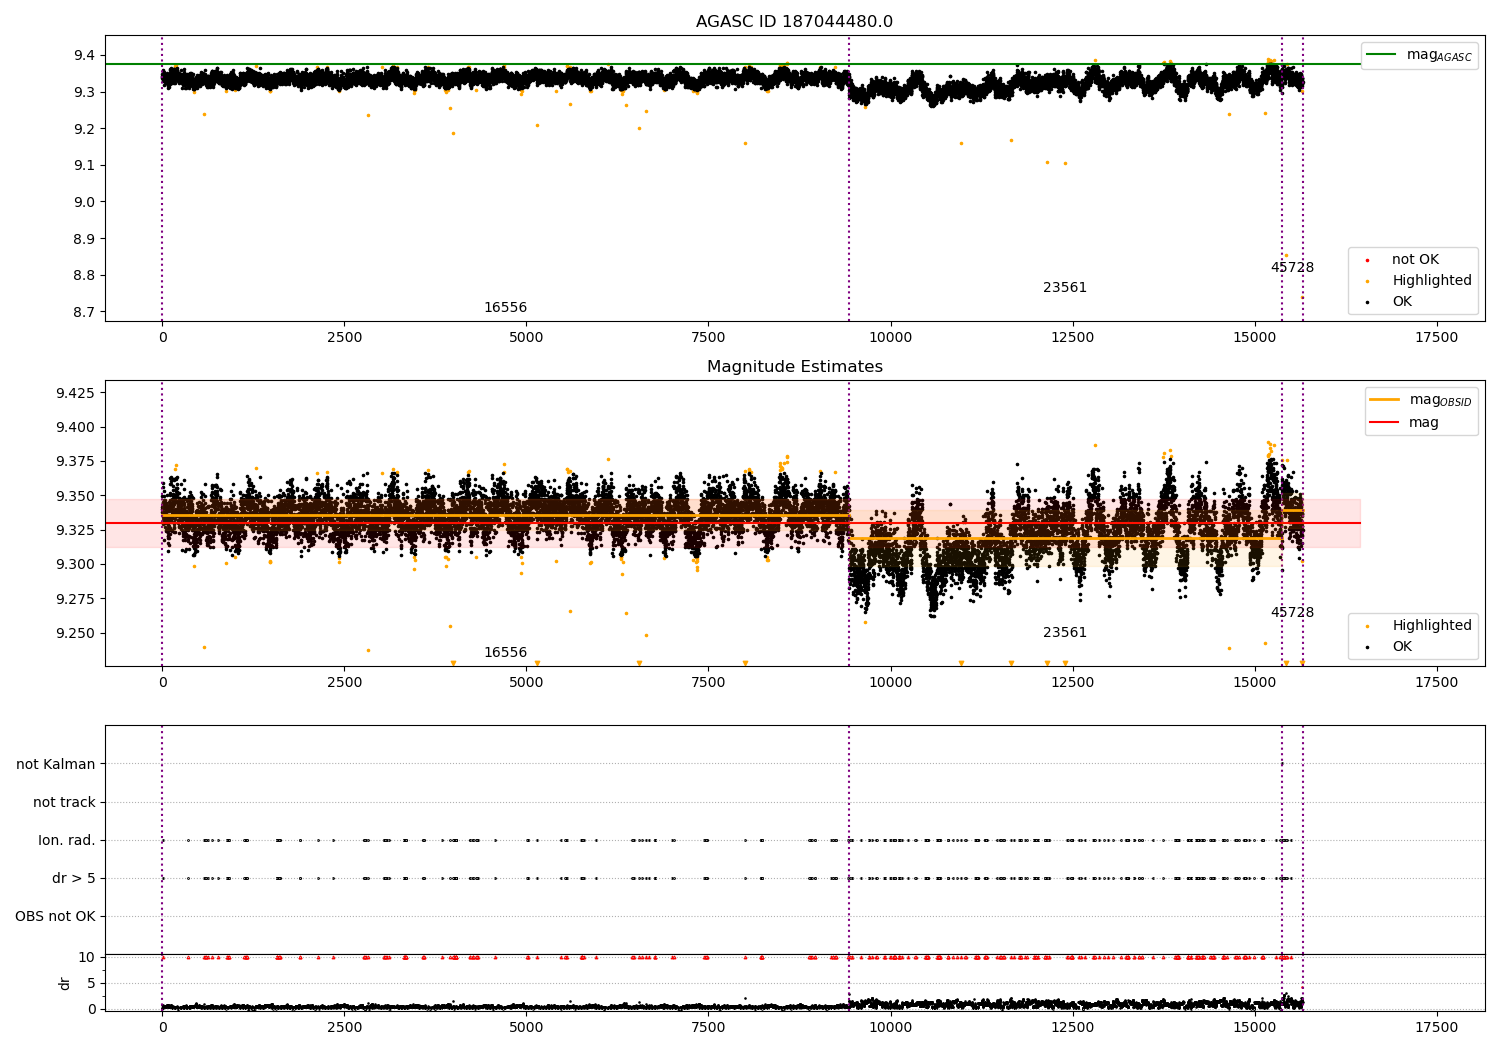Click observation label '45728' in middle plot
Viewport: 1500px width, 1050px height.
click(x=1292, y=613)
